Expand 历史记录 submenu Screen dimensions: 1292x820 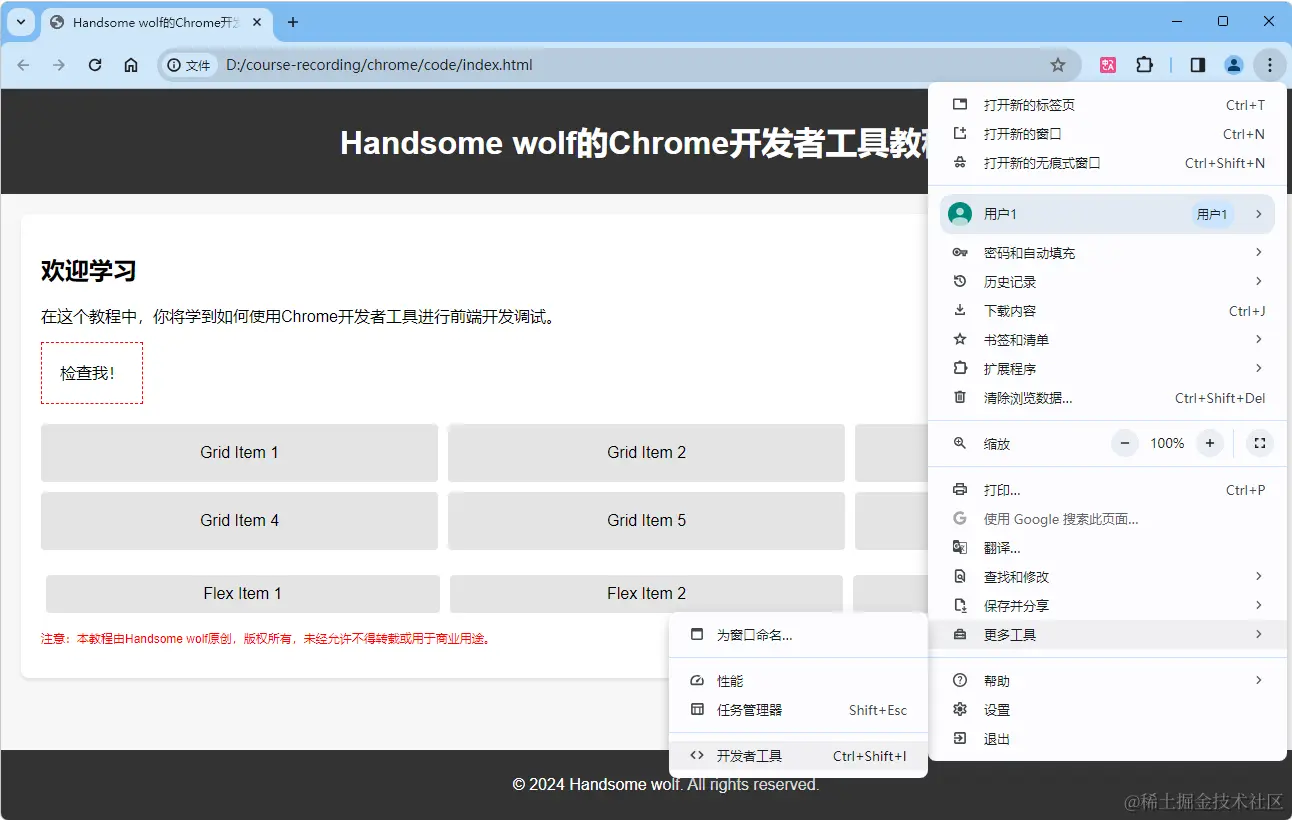[x=1107, y=282]
